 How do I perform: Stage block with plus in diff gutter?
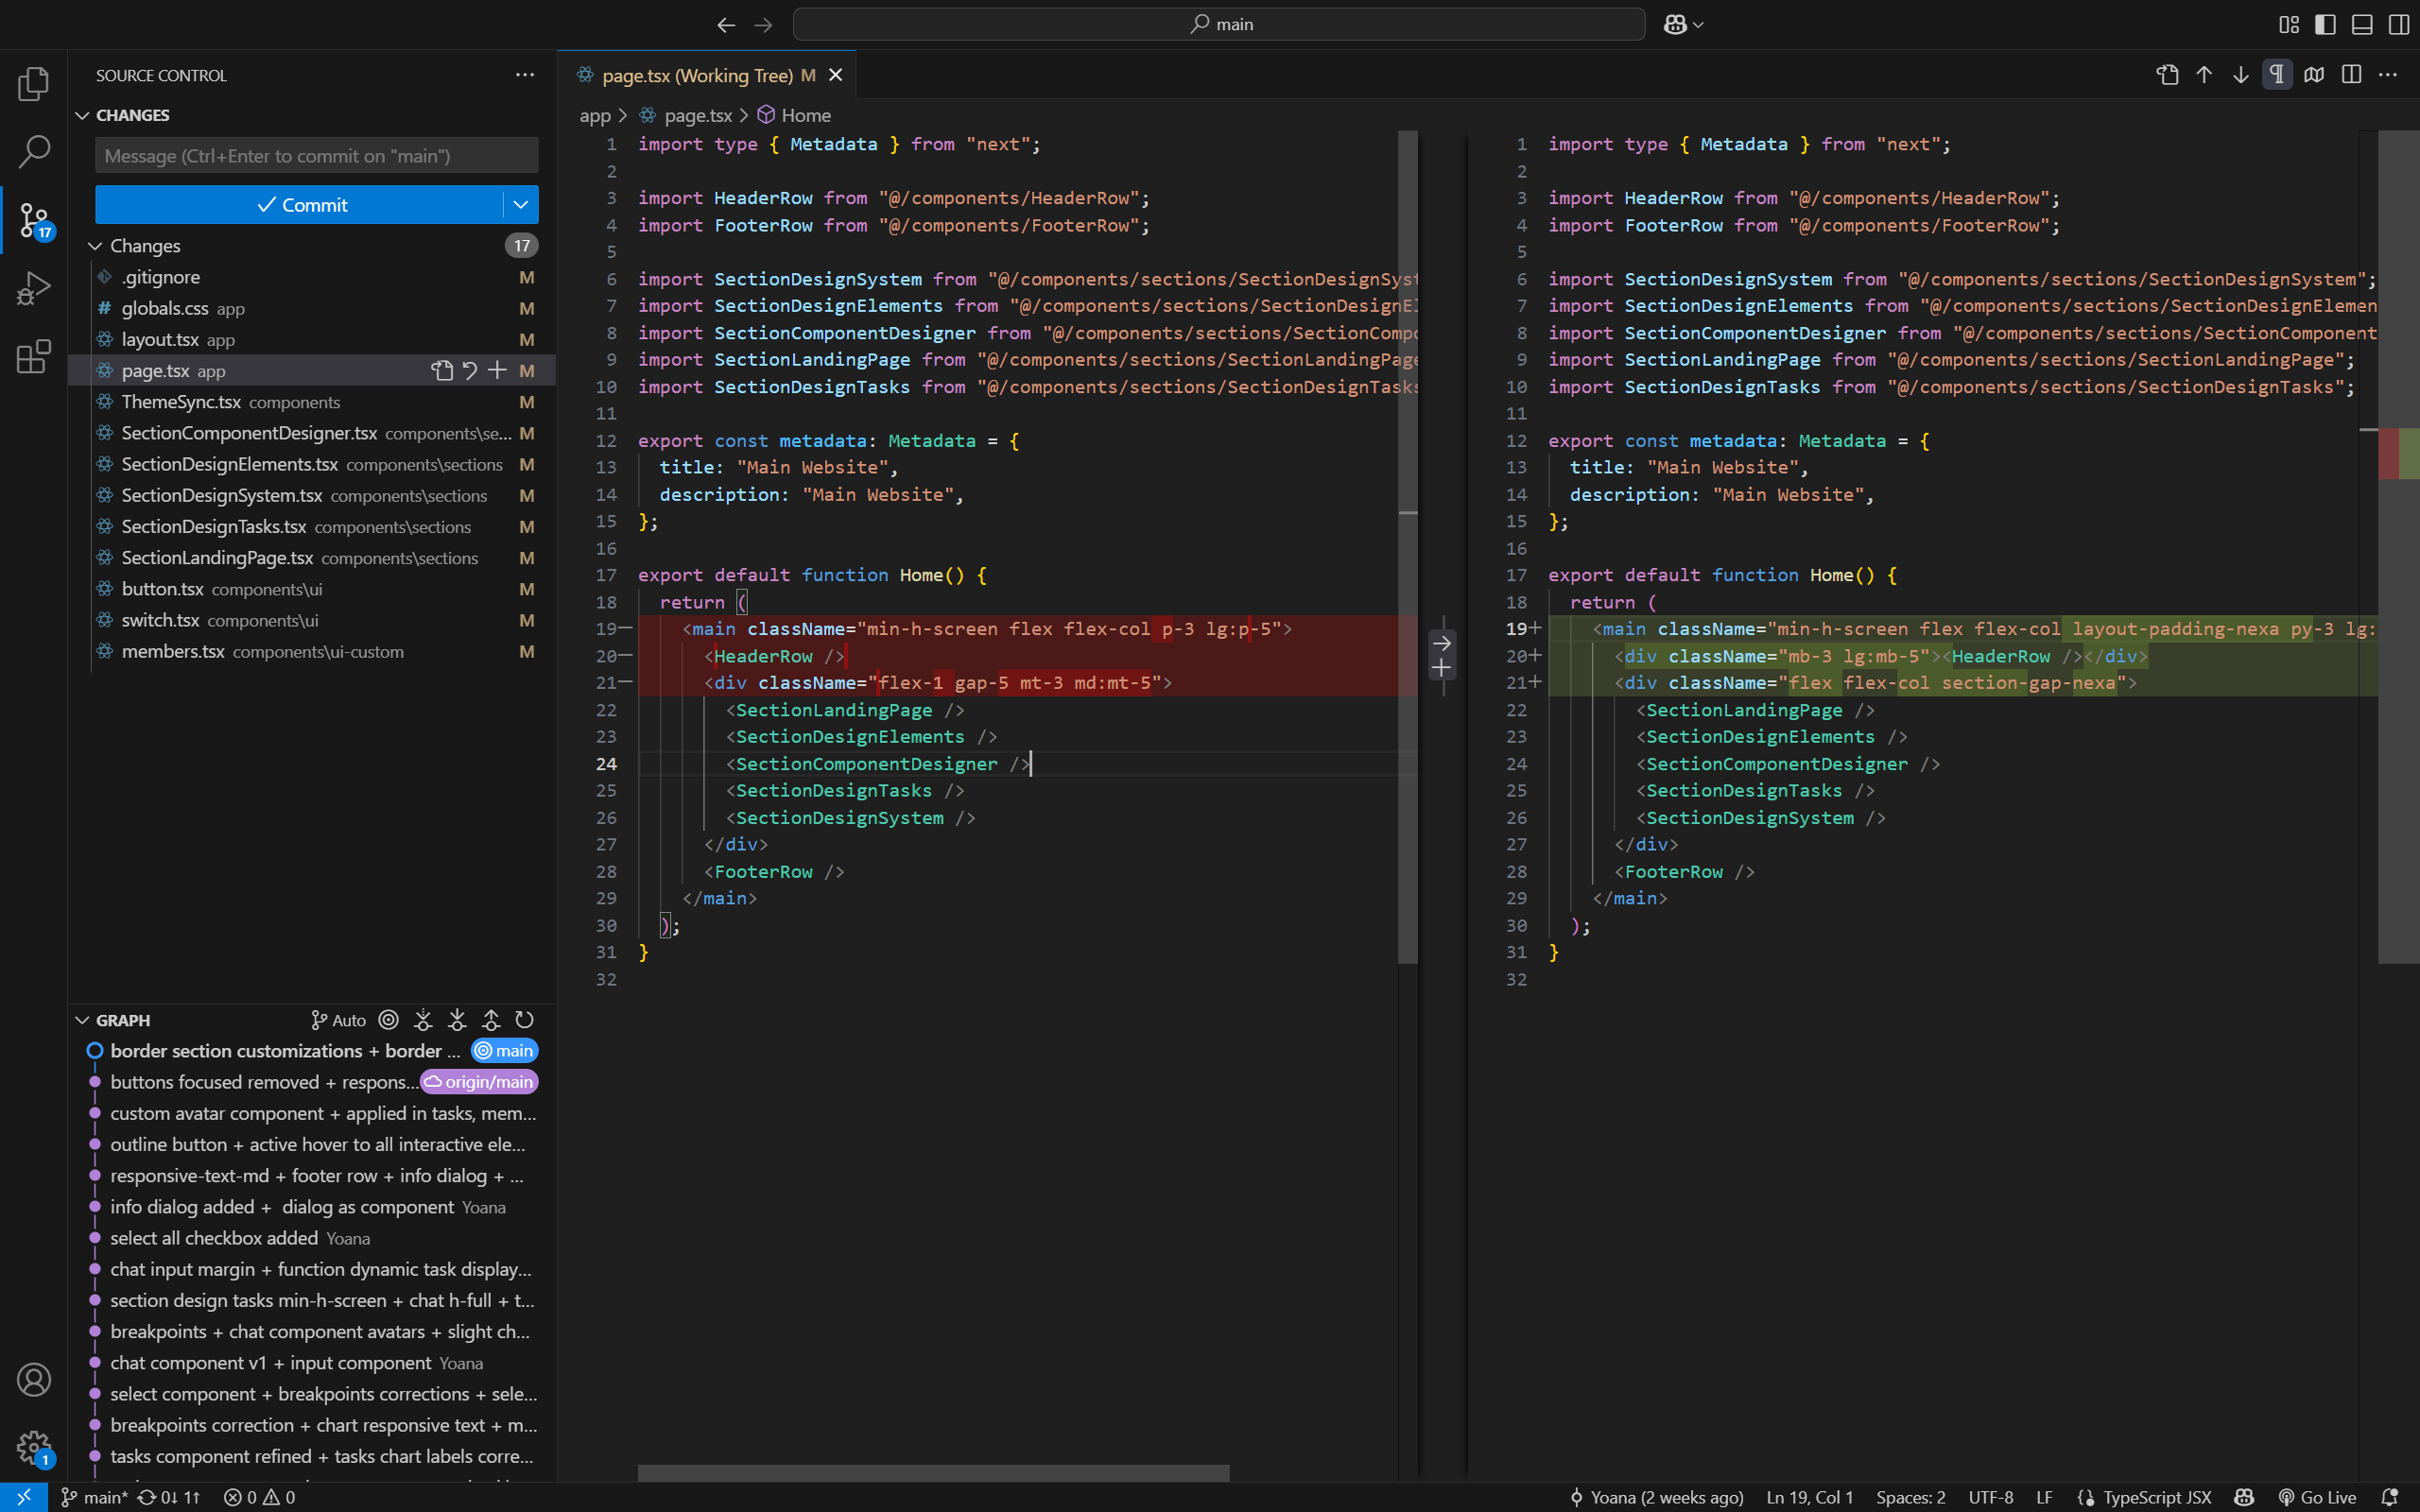coord(1441,668)
